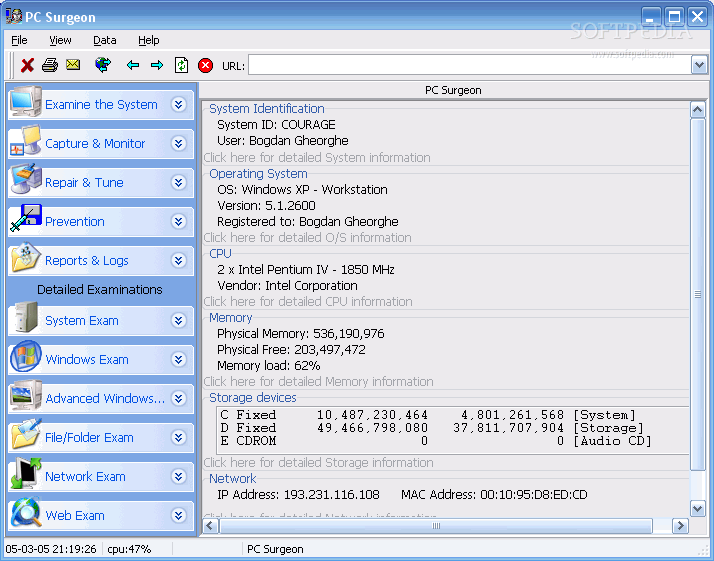Click the horizontal scrollbar thumb
Screen dimensions: 714x561
(x=436, y=526)
